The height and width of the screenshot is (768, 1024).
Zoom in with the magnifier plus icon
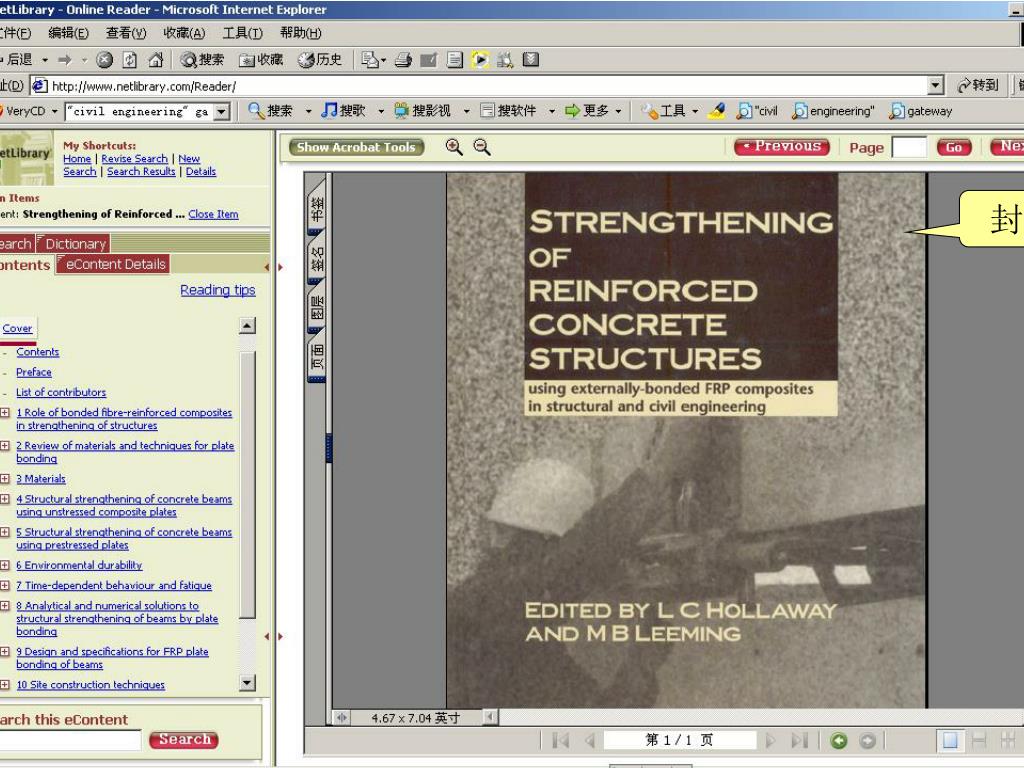[454, 147]
